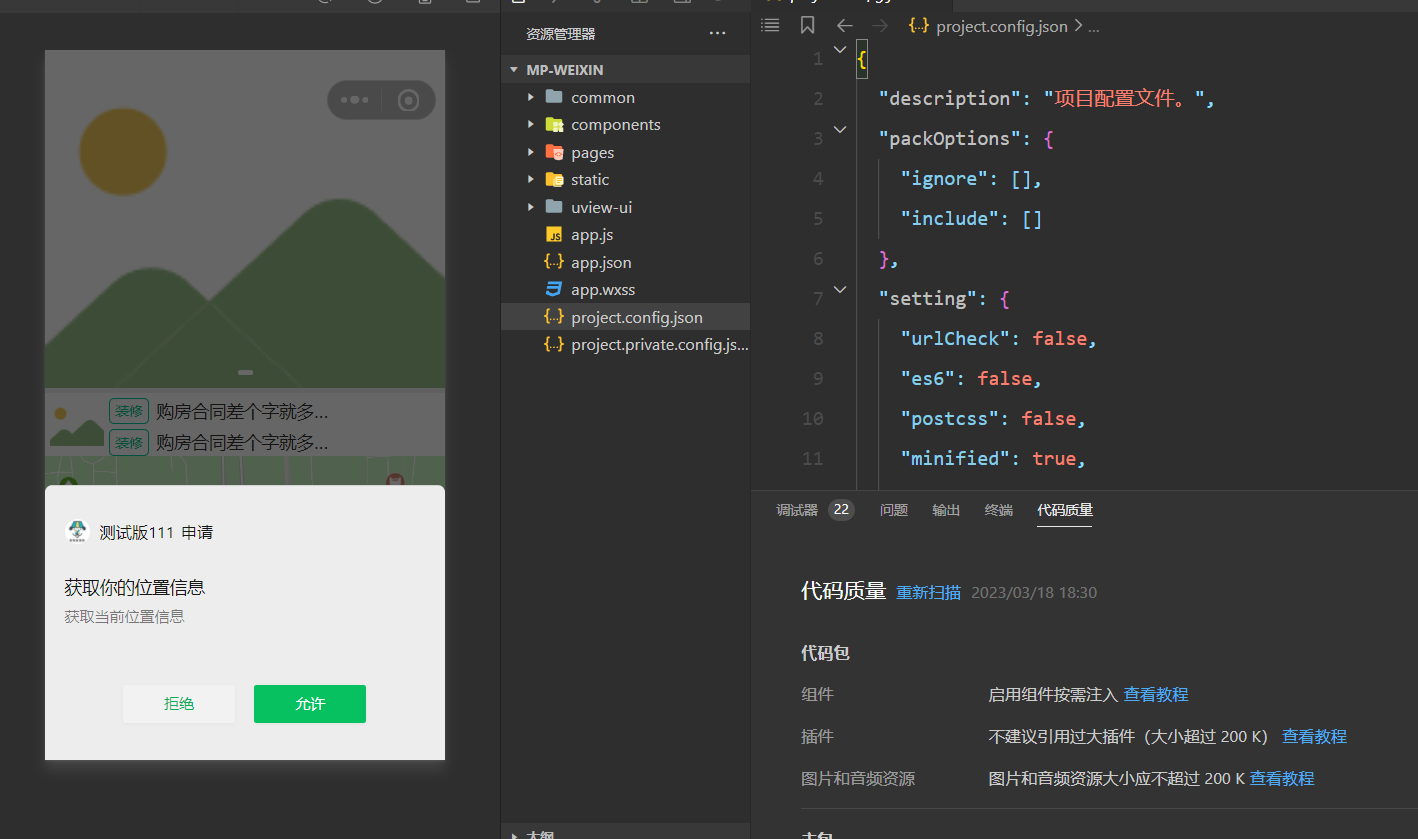Click the breadcrumb ellipsis after project.config.json

click(1093, 27)
